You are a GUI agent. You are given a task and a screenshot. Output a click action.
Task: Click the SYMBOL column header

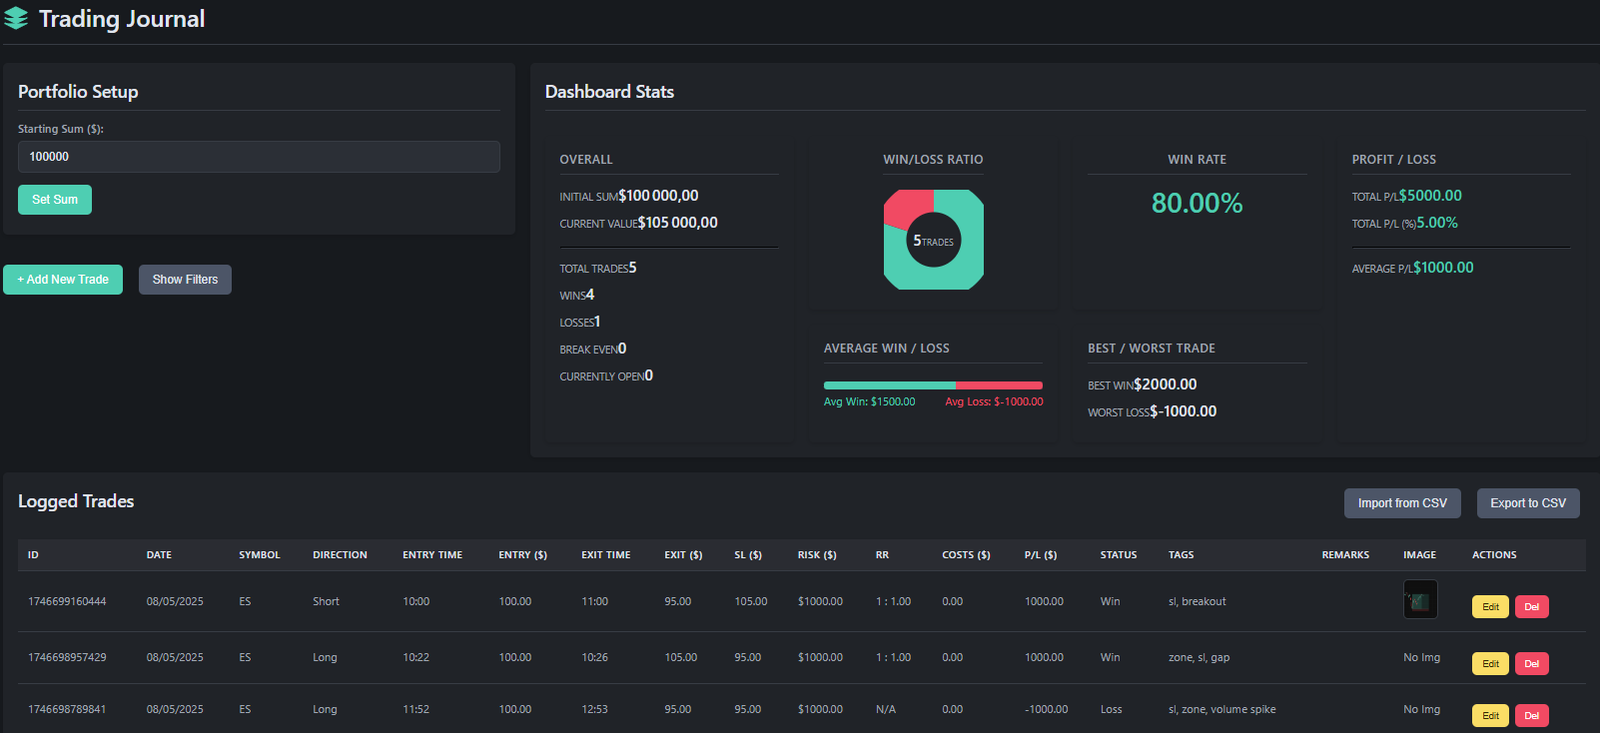coord(259,555)
